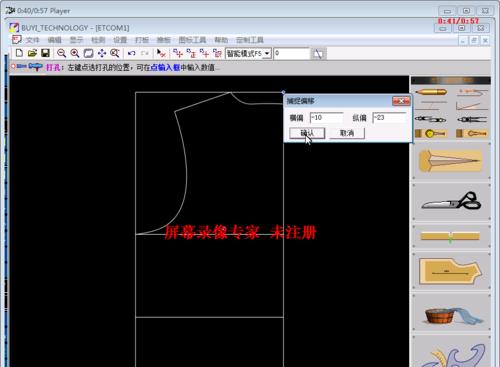Viewport: 500px width, 367px height.
Task: Select the pencil tool in right panel
Action: 431,92
